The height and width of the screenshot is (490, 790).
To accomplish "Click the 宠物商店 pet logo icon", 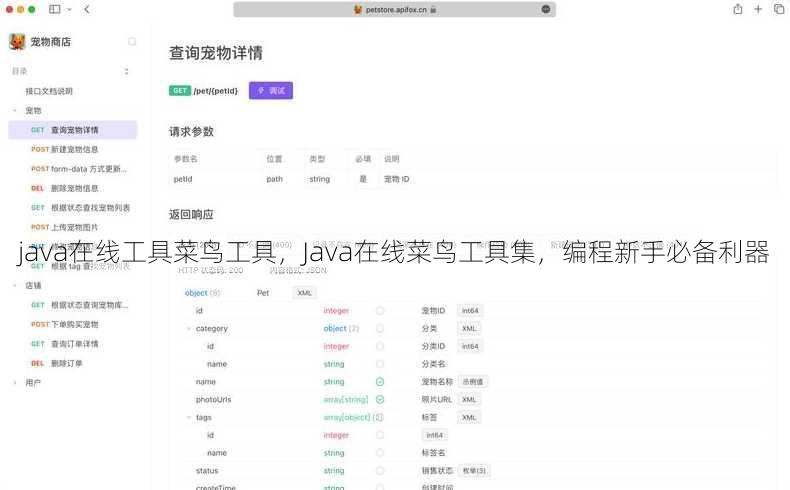I will [17, 42].
